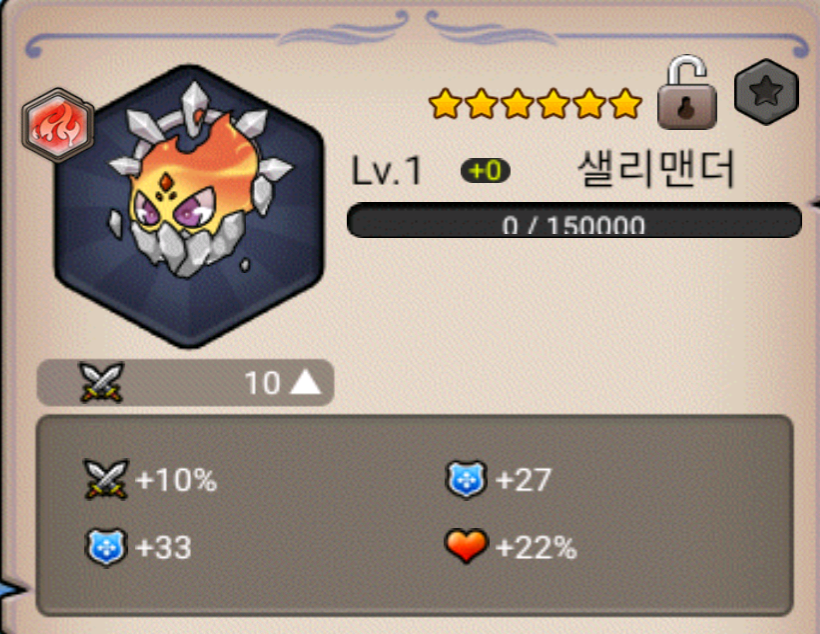Click the attack power bar showing 10

pos(185,382)
